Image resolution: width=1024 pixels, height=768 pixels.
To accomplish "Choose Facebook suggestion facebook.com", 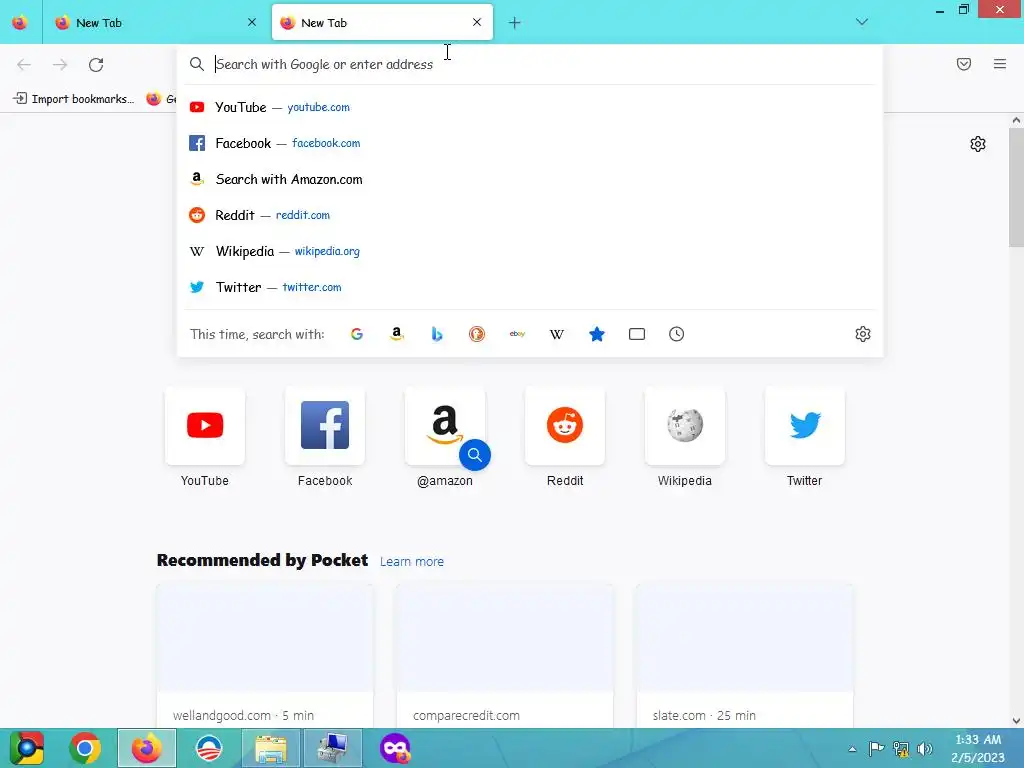I will coord(530,143).
